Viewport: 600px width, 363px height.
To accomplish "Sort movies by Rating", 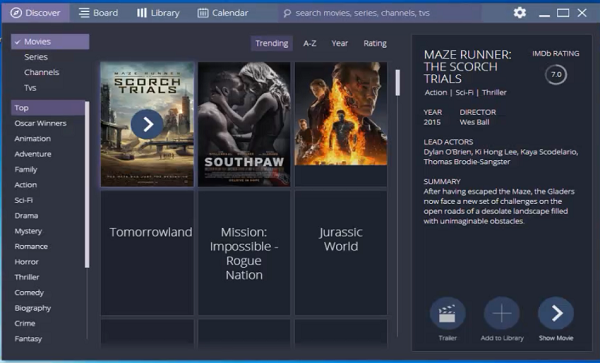I will click(375, 43).
